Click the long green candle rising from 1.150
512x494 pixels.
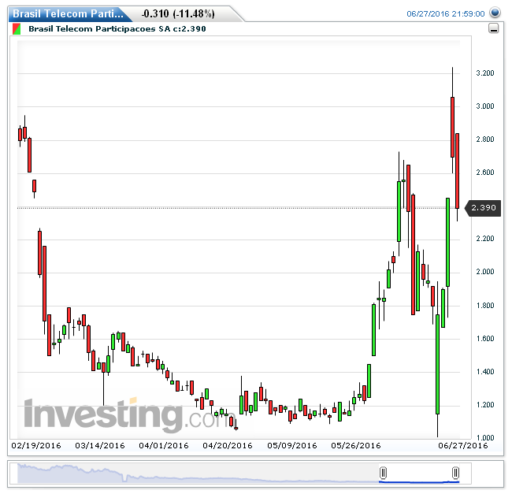pyautogui.click(x=438, y=364)
